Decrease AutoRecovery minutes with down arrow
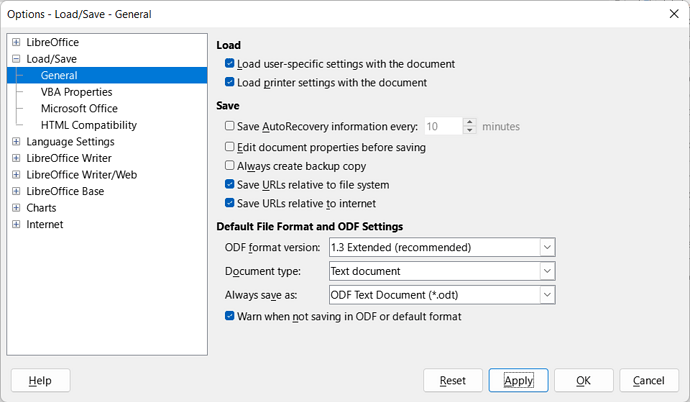Viewport: 690px width, 402px height. pos(470,131)
